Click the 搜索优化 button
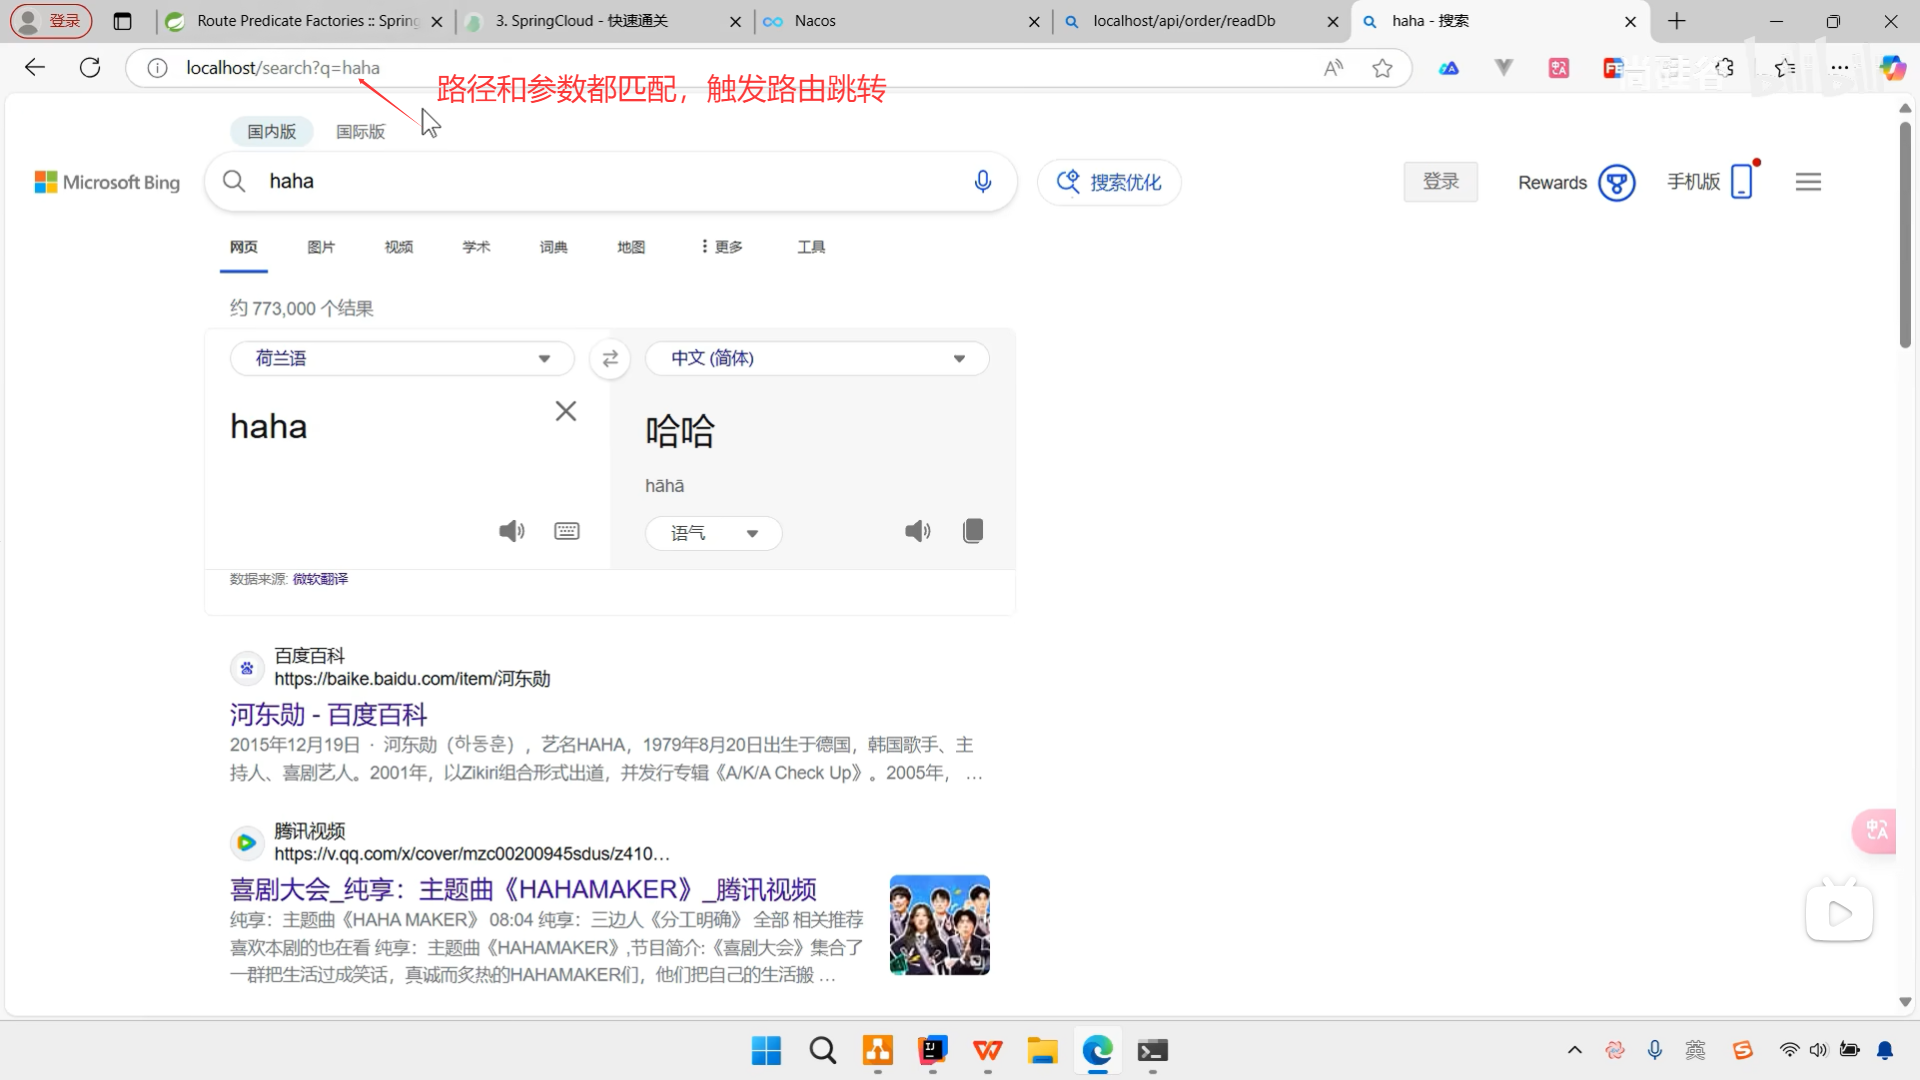 point(1109,183)
